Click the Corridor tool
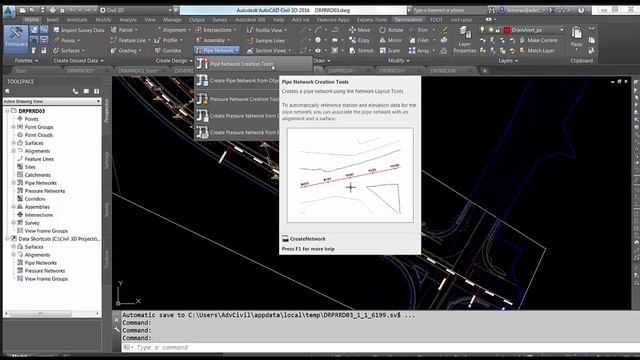This screenshot has height=360, width=640. 168,51
